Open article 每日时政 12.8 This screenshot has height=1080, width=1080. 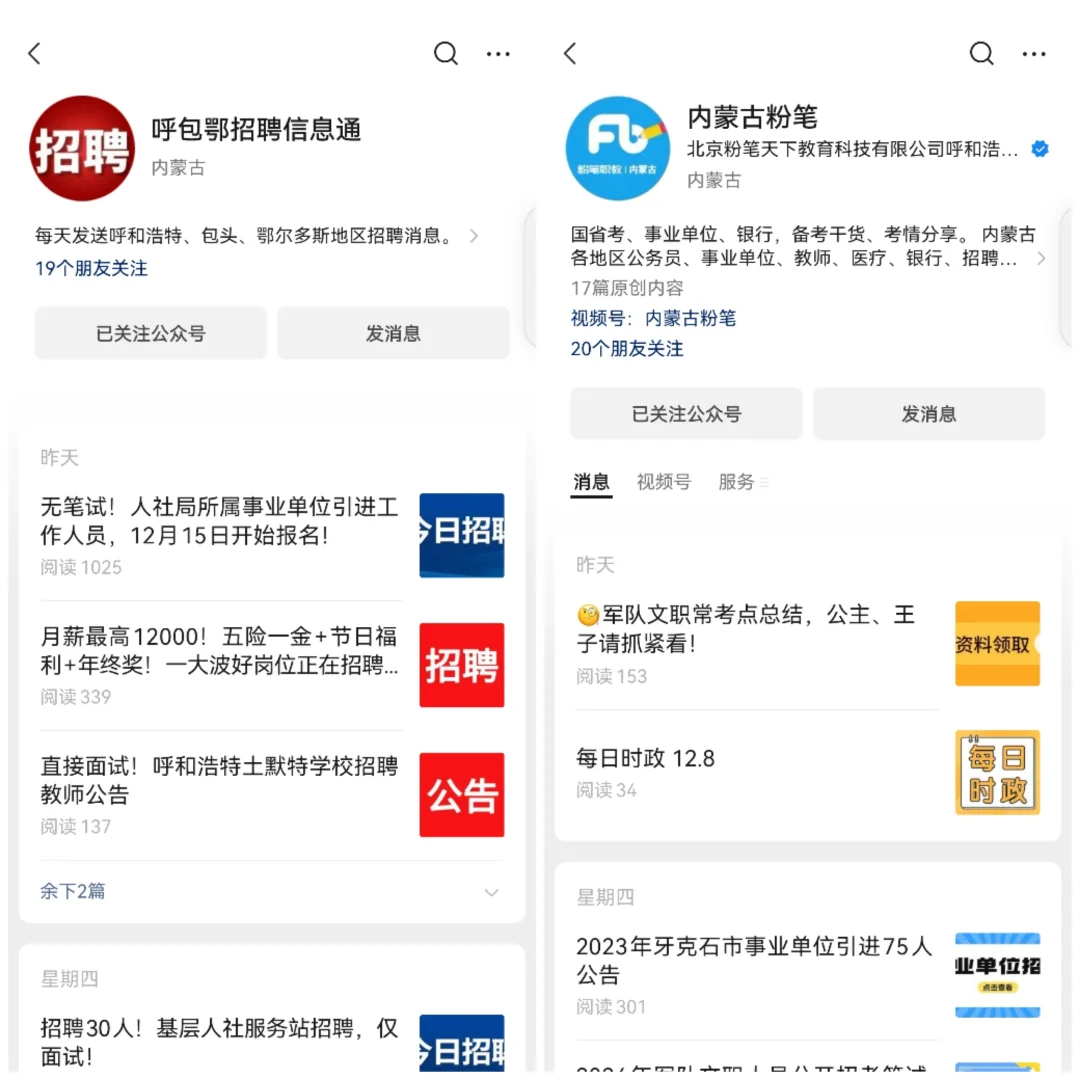pos(645,758)
